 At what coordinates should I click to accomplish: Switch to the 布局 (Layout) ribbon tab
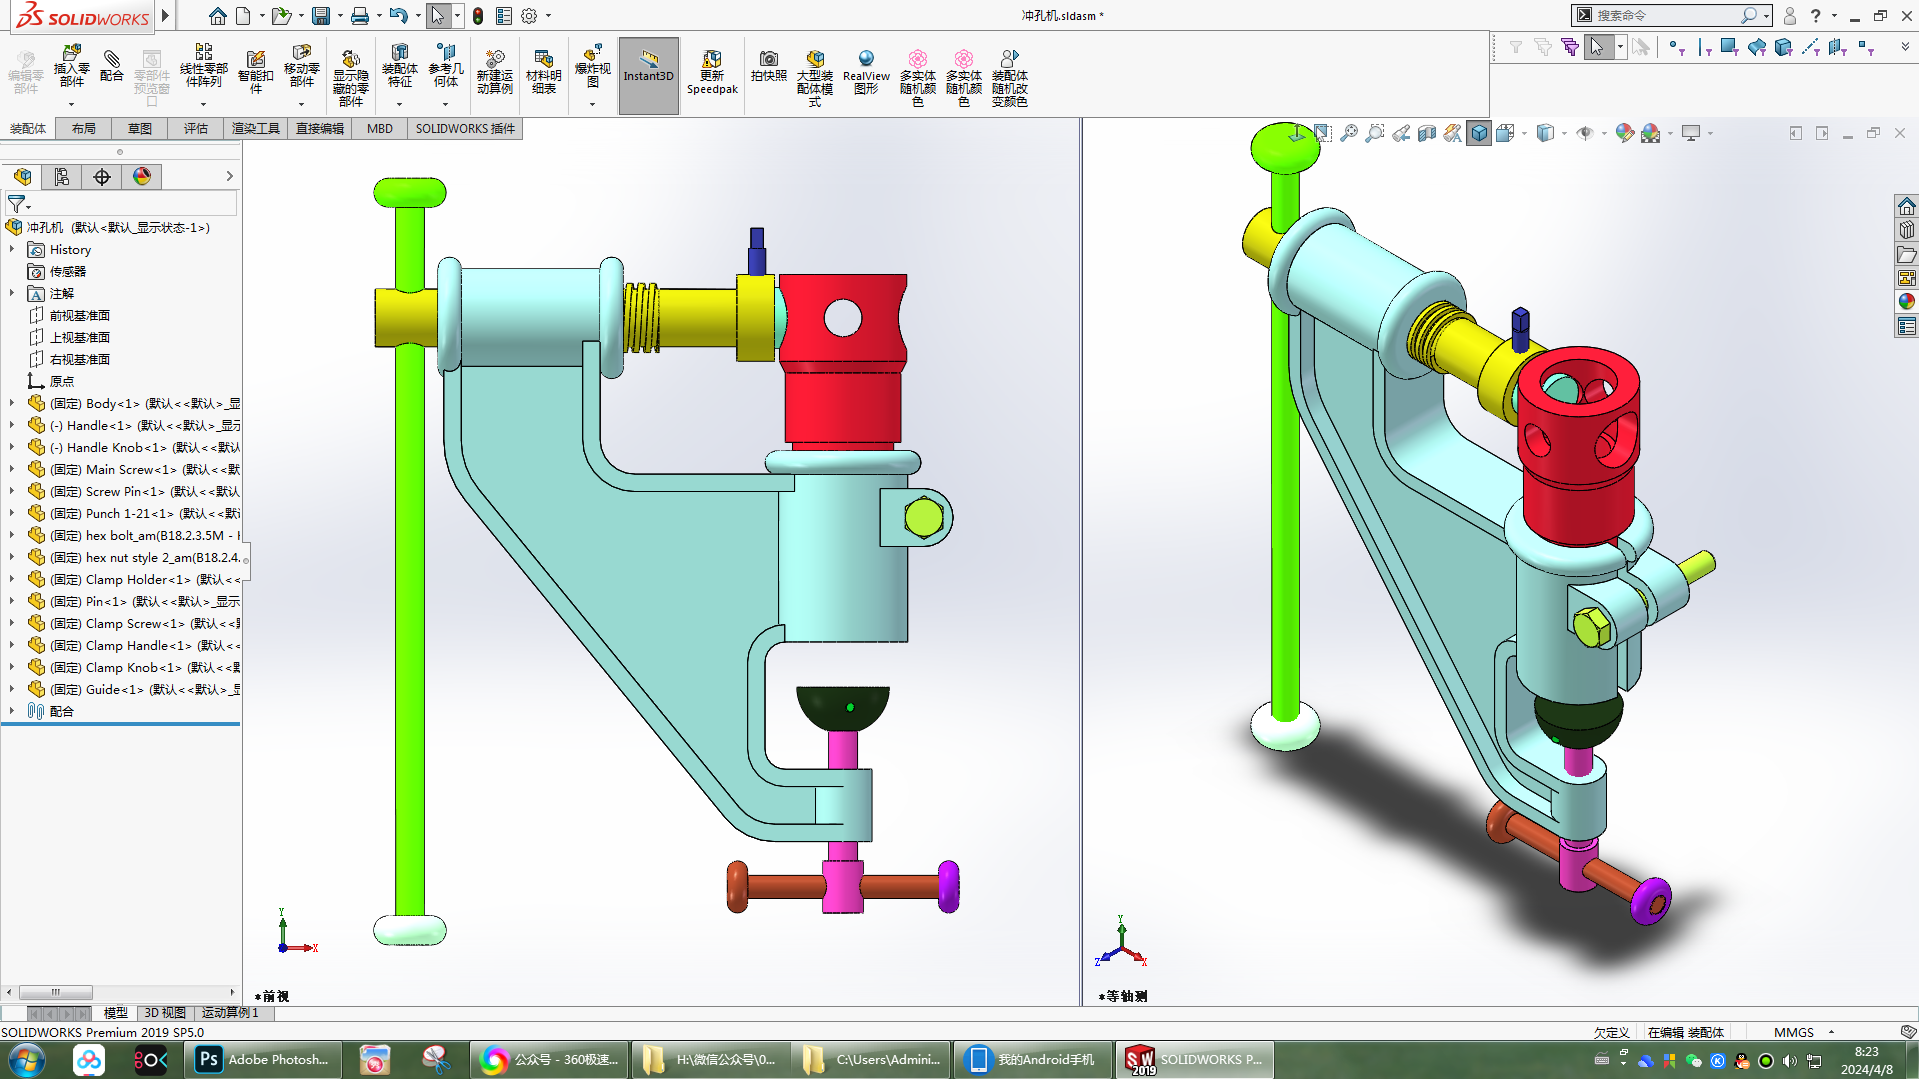click(84, 129)
